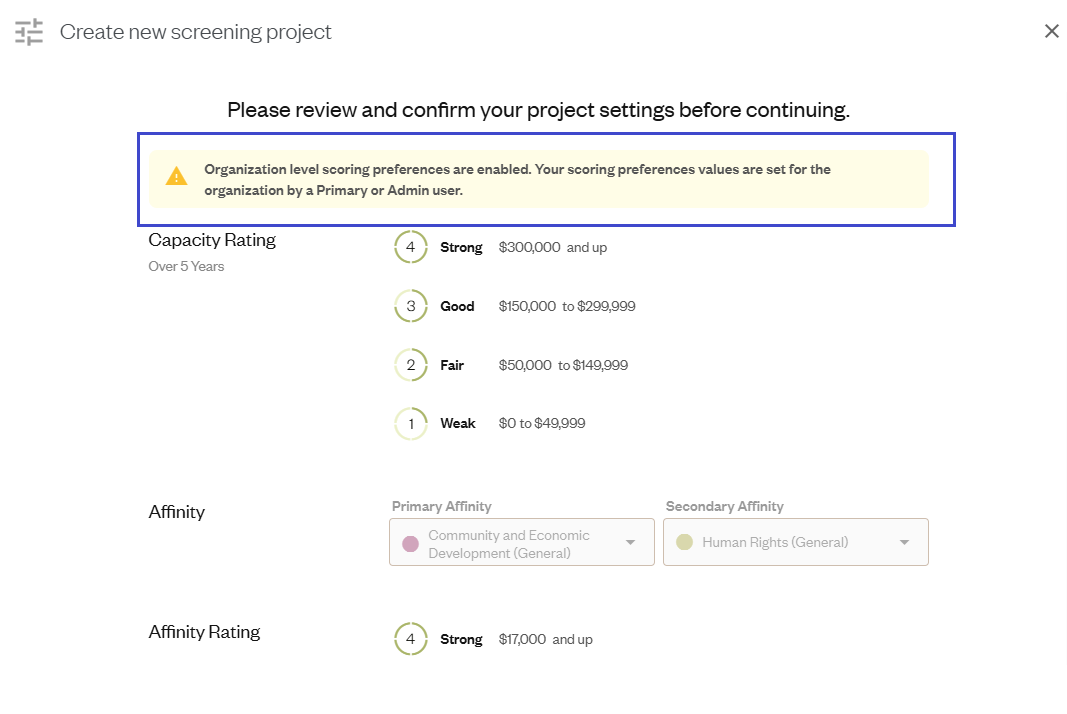
Task: Click the 'Secondary Affinity' field label
Action: pos(725,506)
